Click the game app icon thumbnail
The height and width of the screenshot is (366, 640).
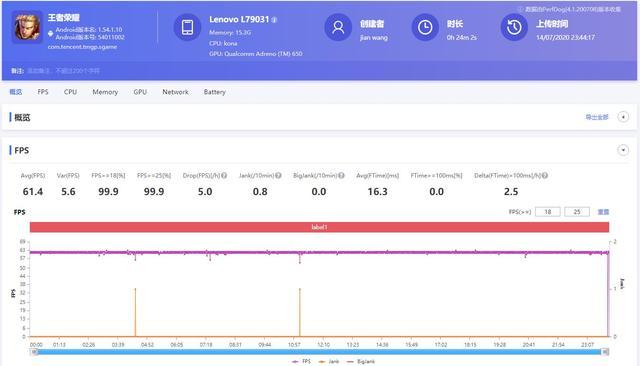click(x=27, y=27)
